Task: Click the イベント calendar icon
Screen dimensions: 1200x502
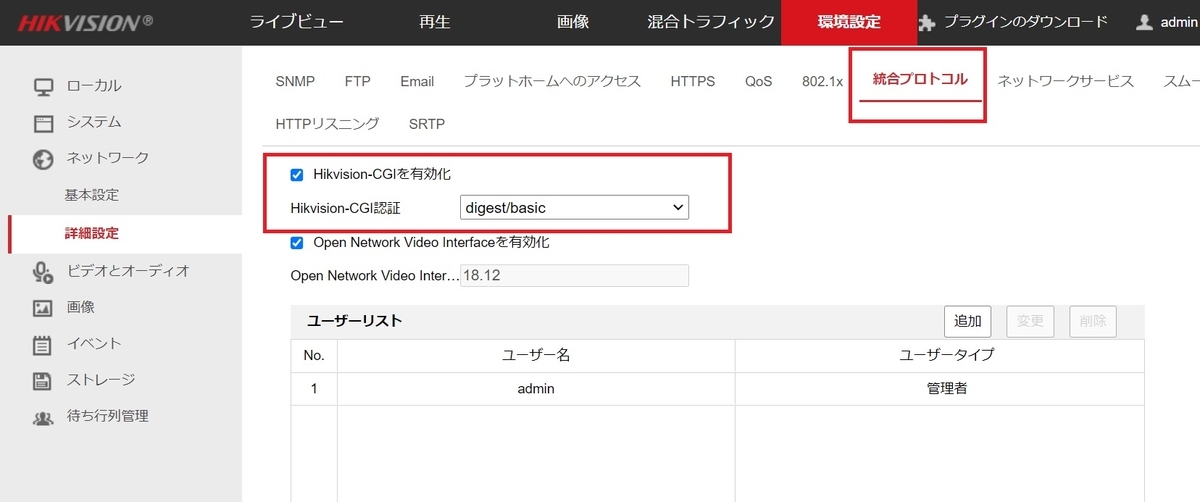Action: 43,344
